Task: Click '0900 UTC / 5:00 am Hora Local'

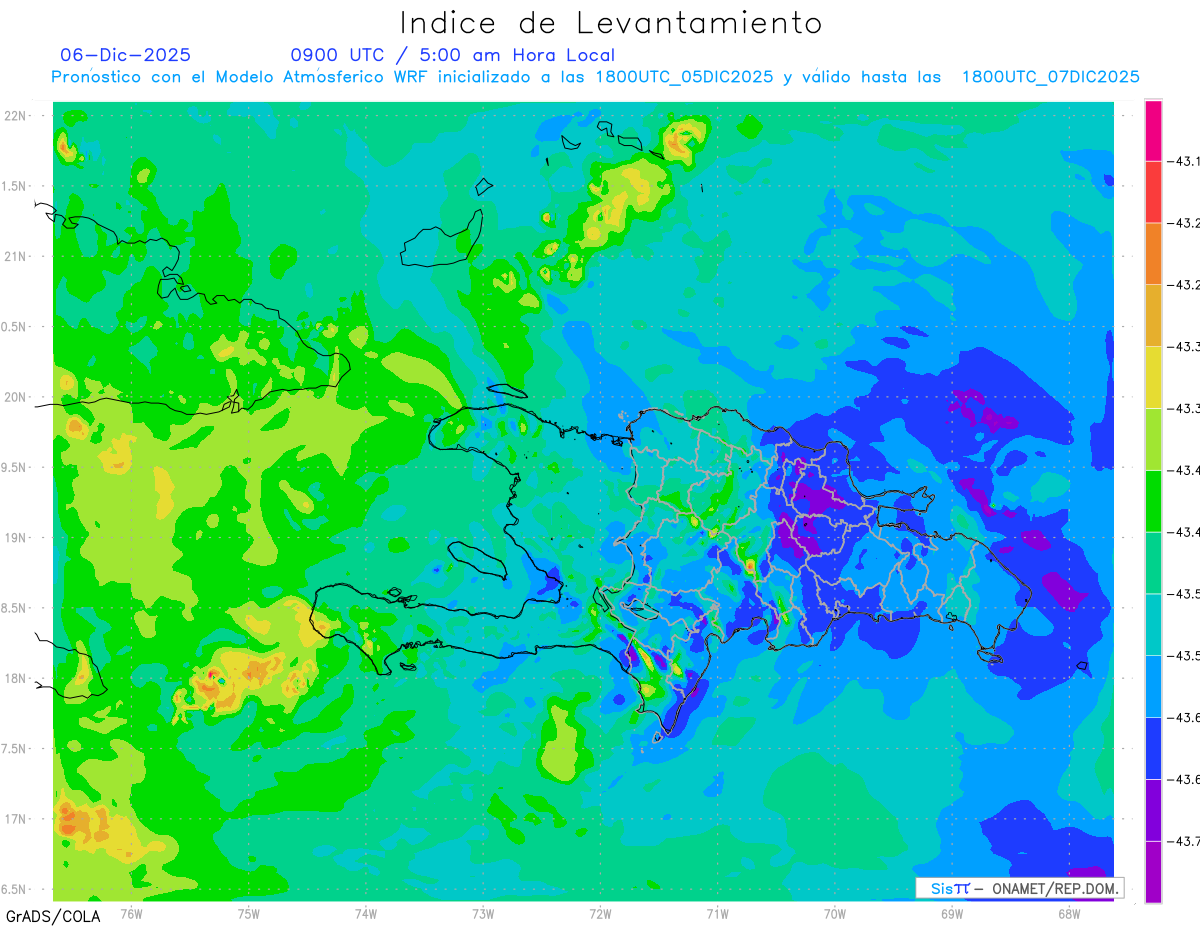Action: click(x=452, y=55)
